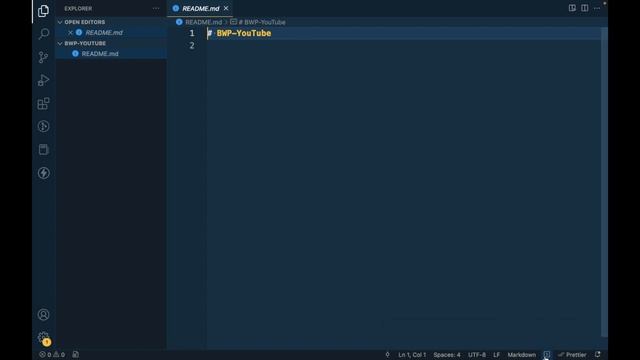Viewport: 640px width, 360px height.
Task: Open notifications bell in status bar
Action: click(x=598, y=354)
